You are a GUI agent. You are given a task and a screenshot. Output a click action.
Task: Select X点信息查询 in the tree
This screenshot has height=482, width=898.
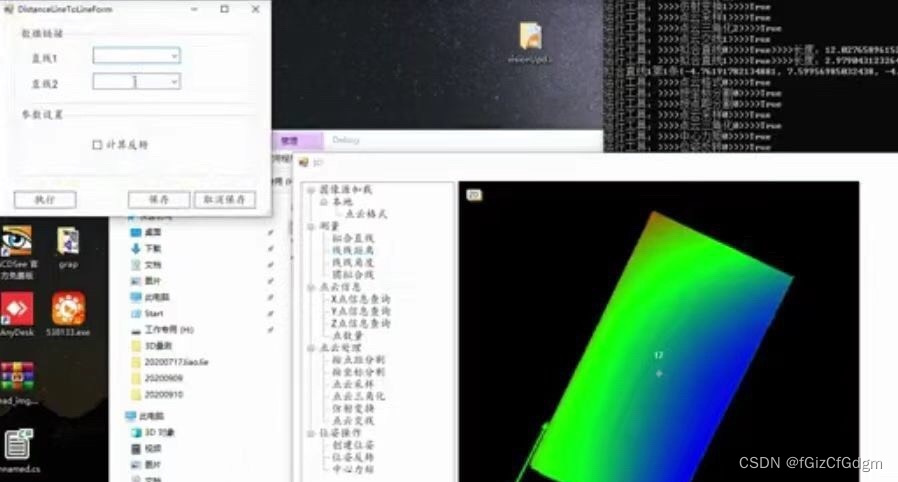pyautogui.click(x=361, y=299)
